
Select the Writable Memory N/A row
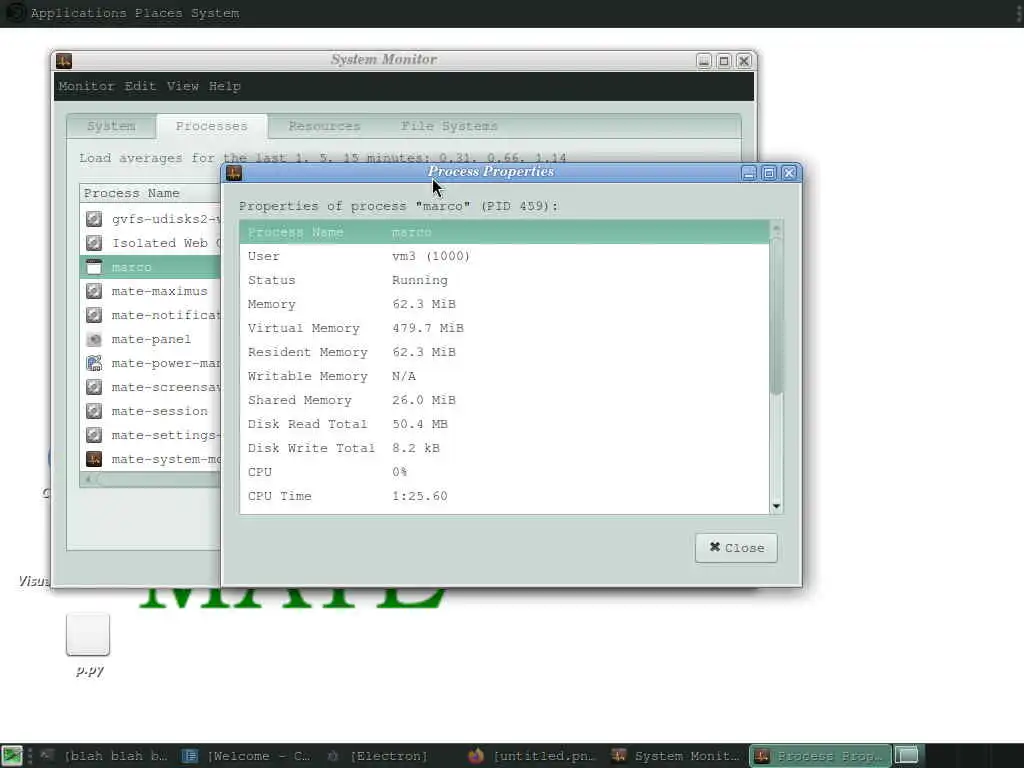504,376
